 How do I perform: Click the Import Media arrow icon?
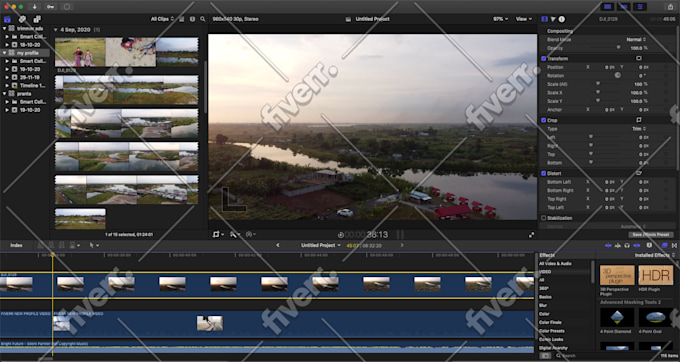pyautogui.click(x=34, y=7)
